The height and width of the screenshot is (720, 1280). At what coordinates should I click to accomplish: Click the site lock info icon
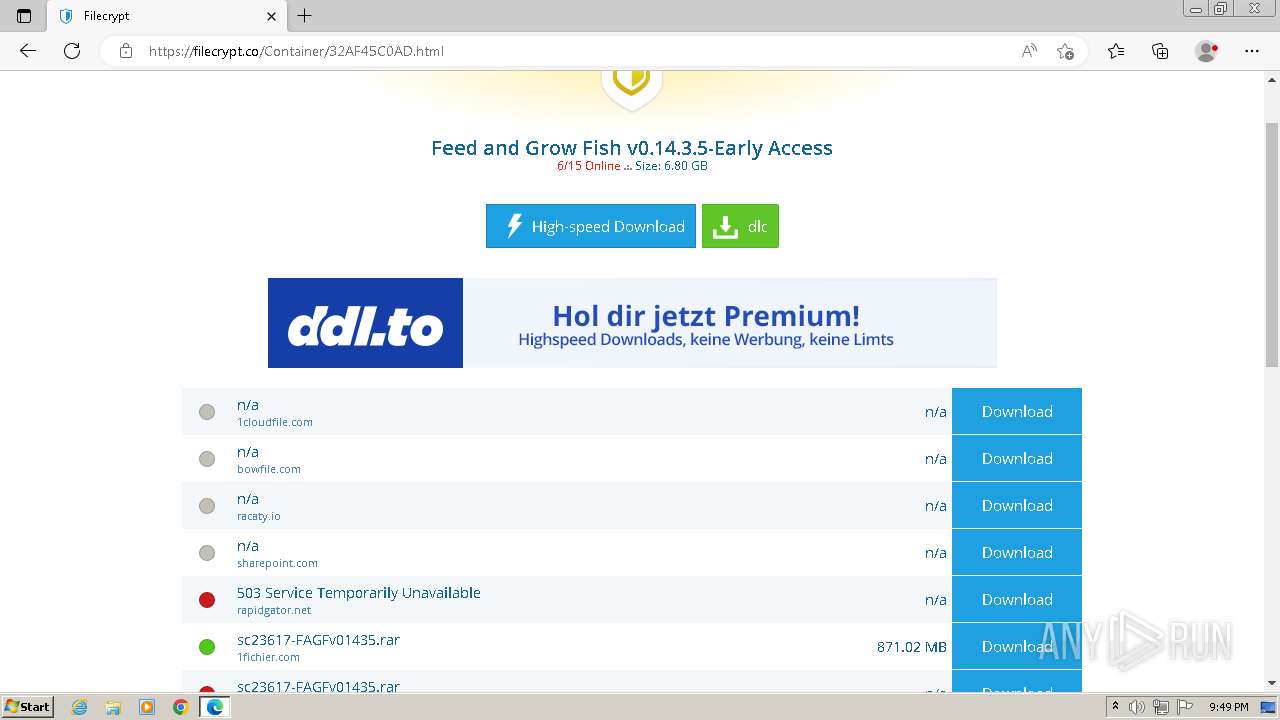(126, 51)
